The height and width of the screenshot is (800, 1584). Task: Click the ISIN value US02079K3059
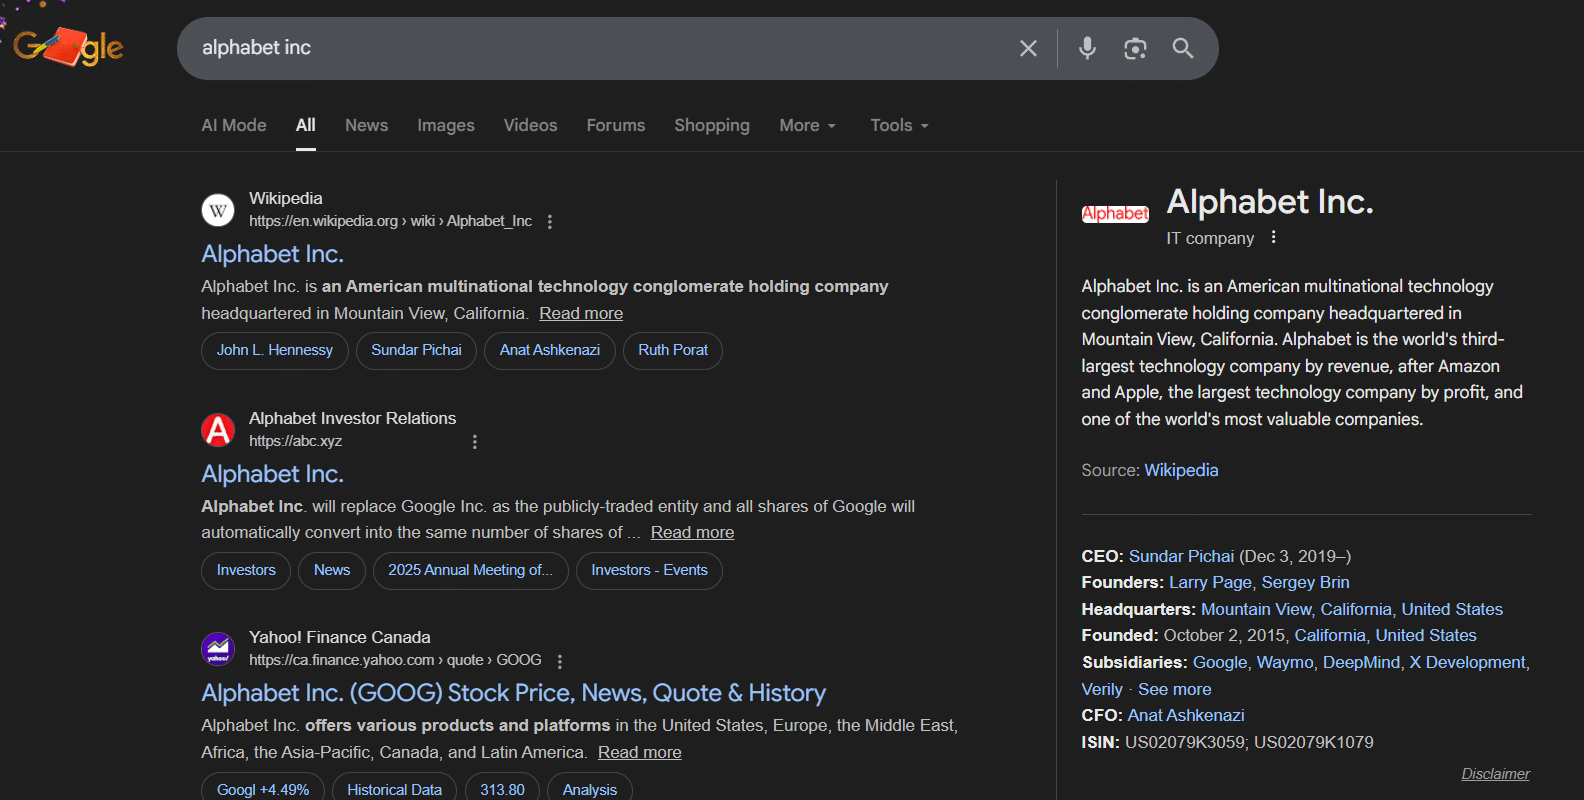[x=1185, y=742]
